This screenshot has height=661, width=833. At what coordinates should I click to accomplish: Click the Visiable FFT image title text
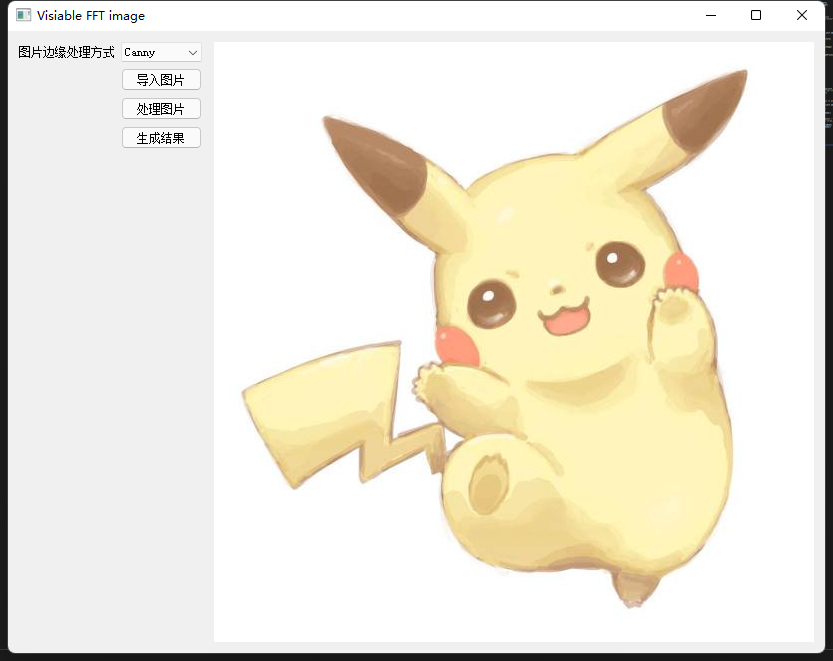coord(91,16)
